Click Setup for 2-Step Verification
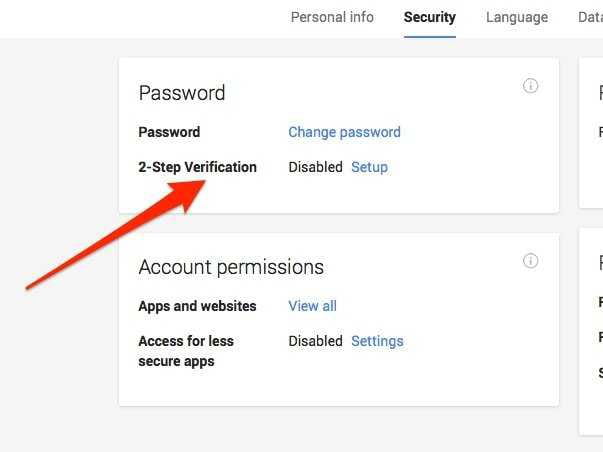 coord(369,167)
